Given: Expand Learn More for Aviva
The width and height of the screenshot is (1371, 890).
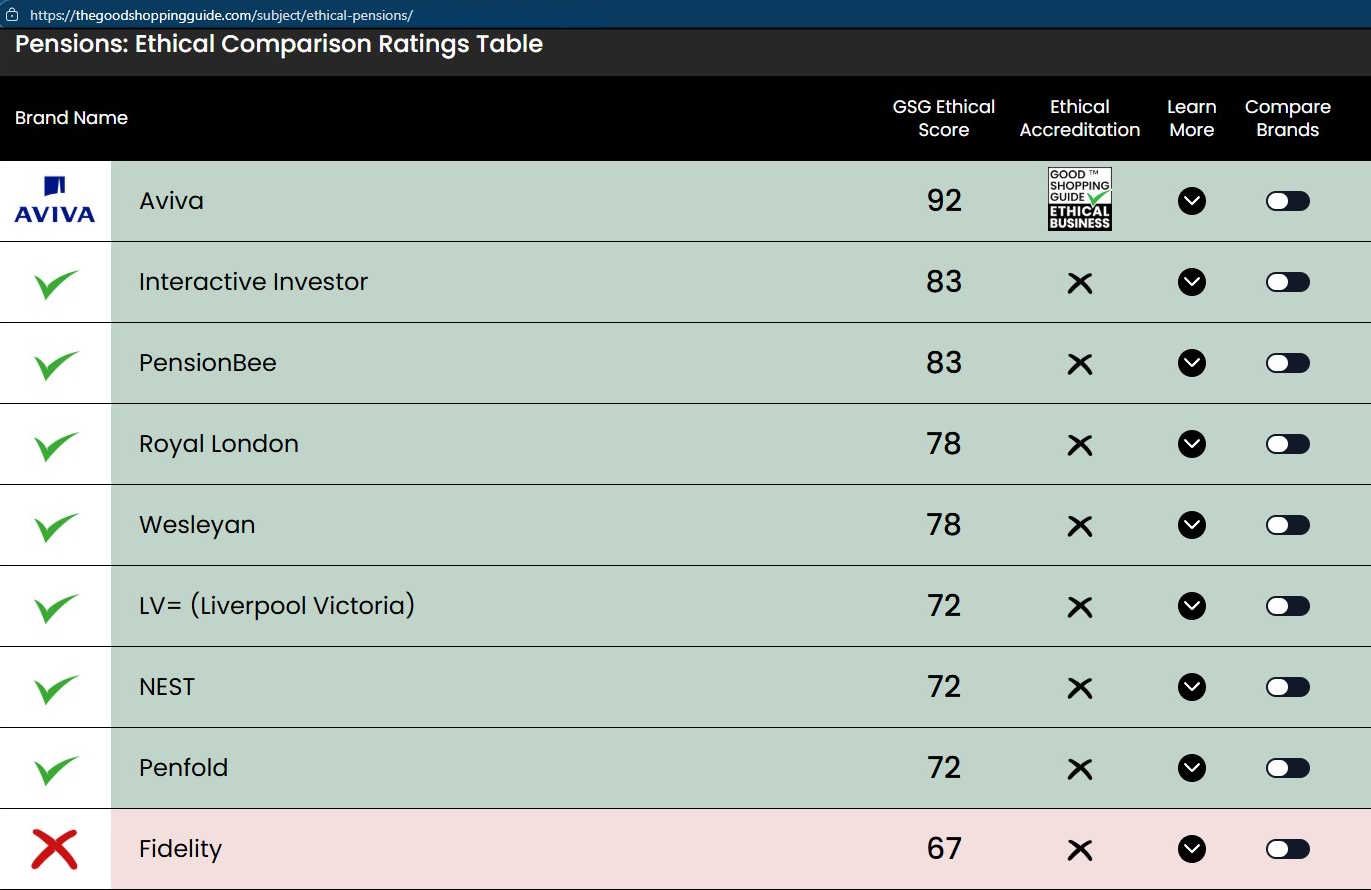Looking at the screenshot, I should point(1191,201).
